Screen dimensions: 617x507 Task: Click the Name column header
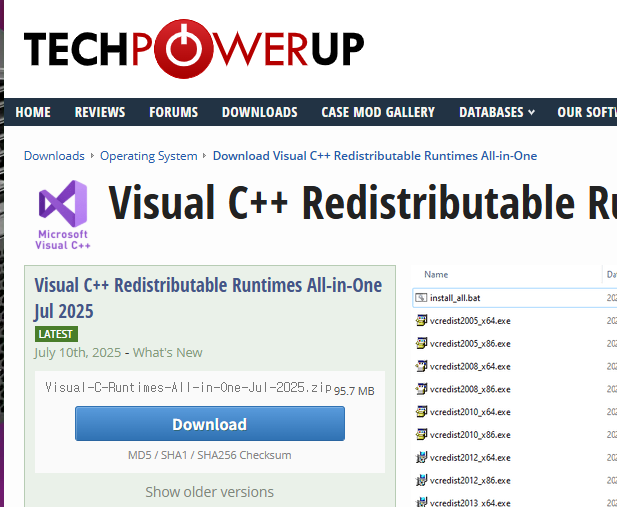click(436, 274)
